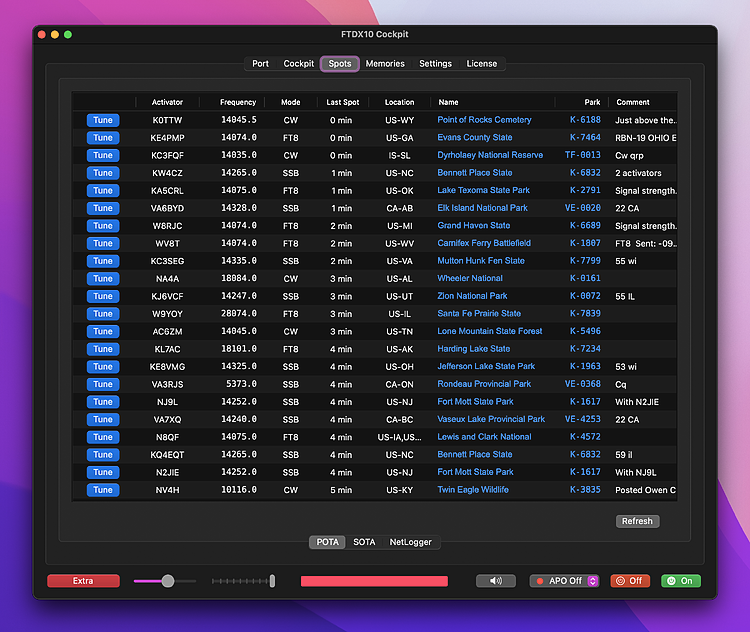Tune to activator K0TTW
The image size is (750, 632).
coord(103,120)
